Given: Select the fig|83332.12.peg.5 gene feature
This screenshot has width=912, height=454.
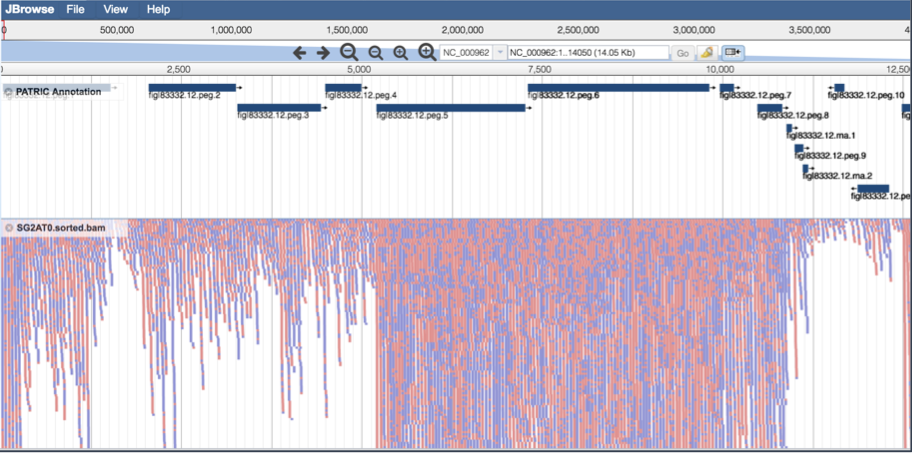Looking at the screenshot, I should [451, 108].
